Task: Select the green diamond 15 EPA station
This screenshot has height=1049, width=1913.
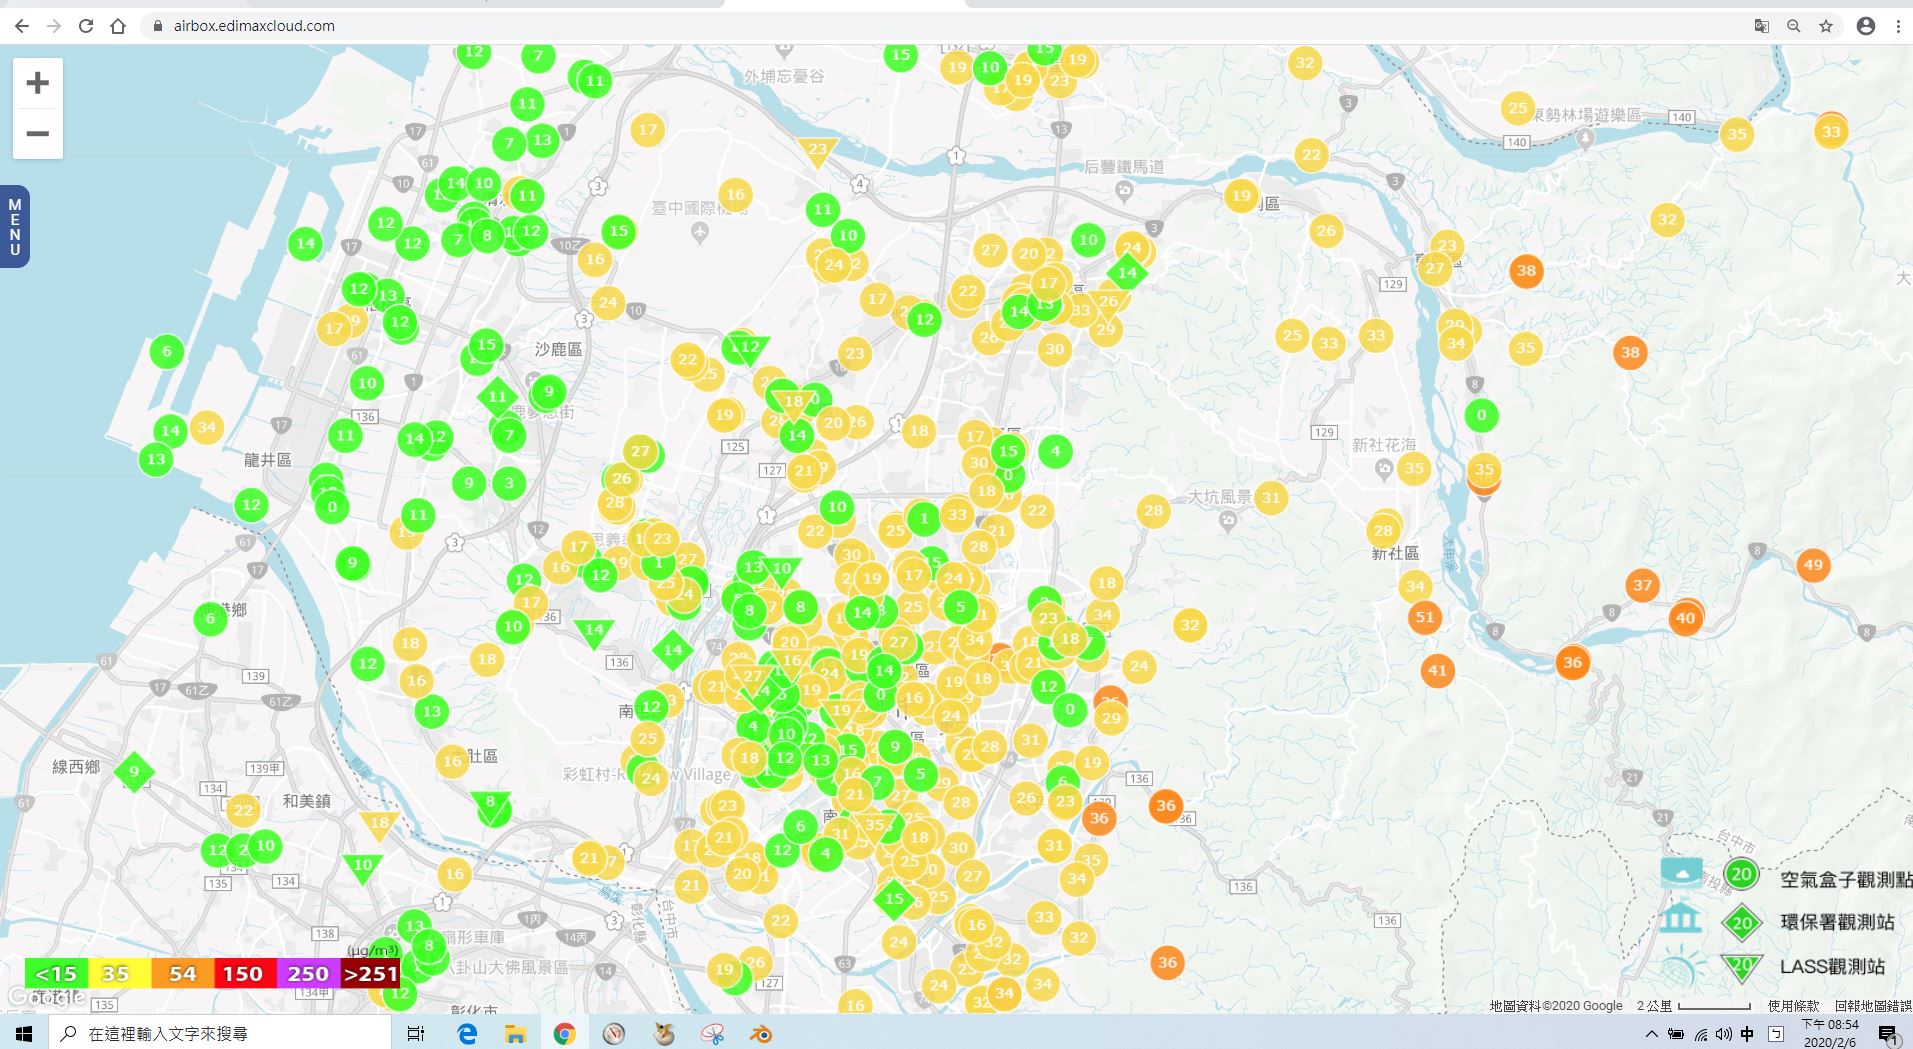Action: click(x=894, y=898)
